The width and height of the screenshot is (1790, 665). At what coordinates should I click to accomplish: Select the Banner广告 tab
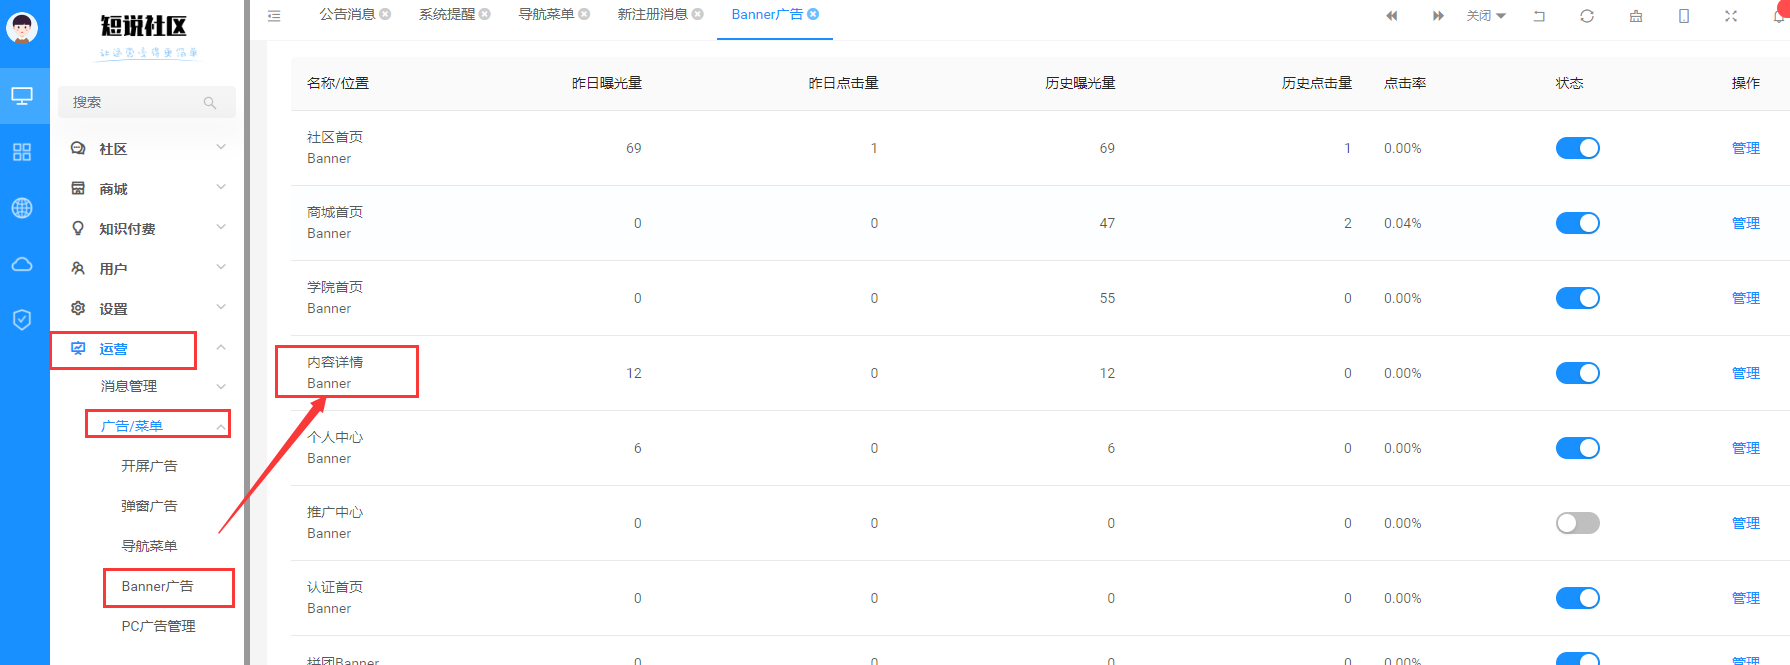767,14
